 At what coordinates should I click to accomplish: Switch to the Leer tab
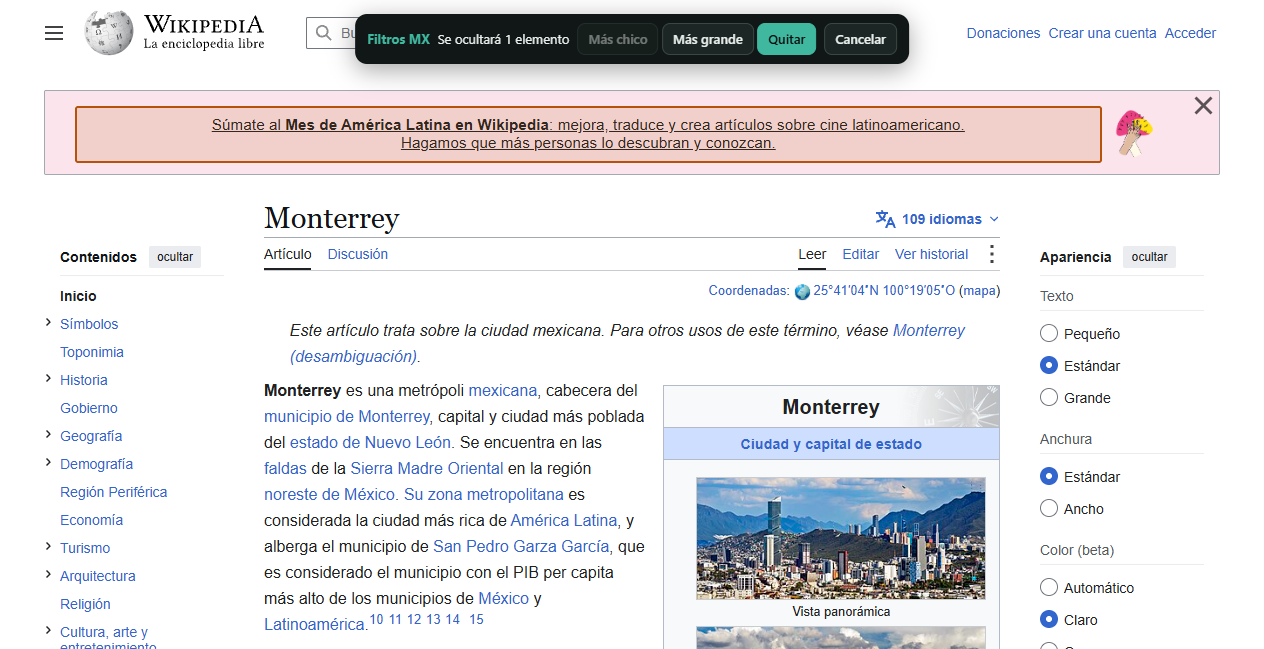click(812, 254)
